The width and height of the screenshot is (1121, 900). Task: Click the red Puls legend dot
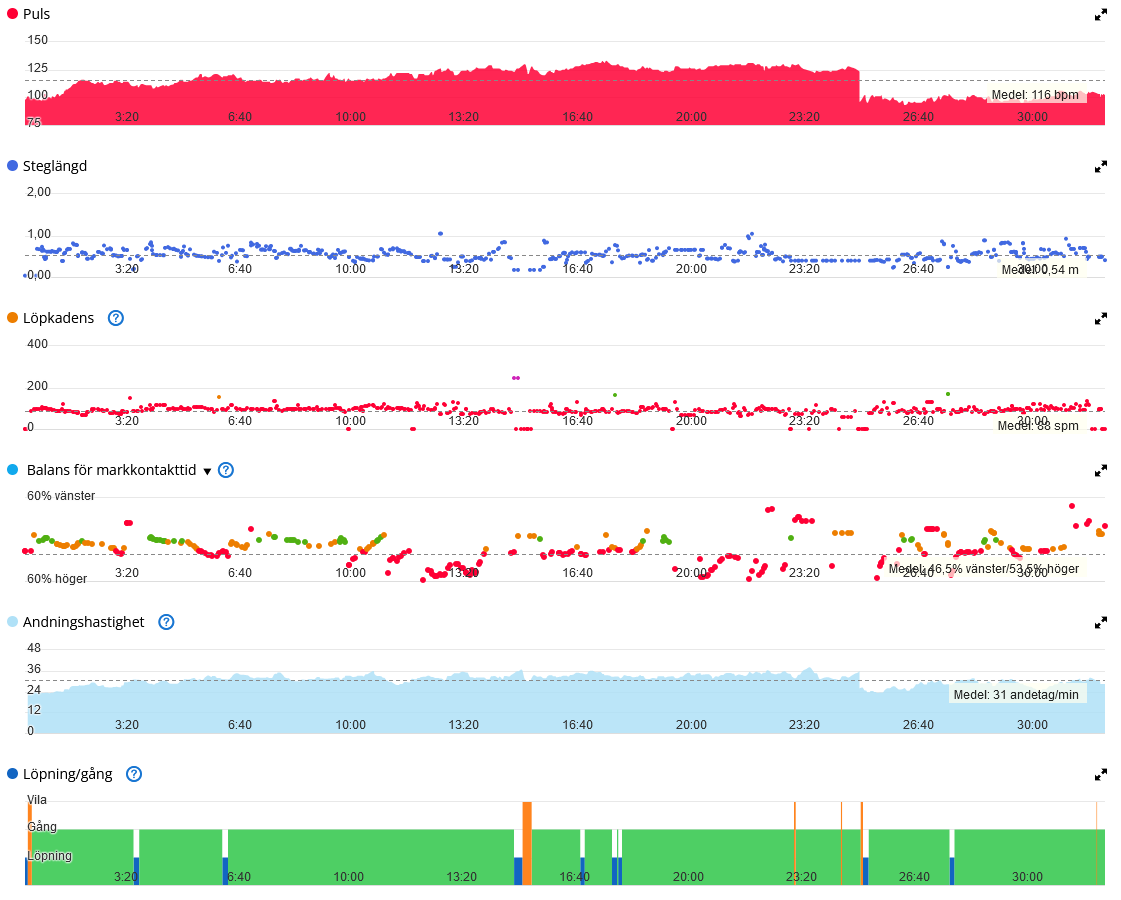(x=12, y=14)
